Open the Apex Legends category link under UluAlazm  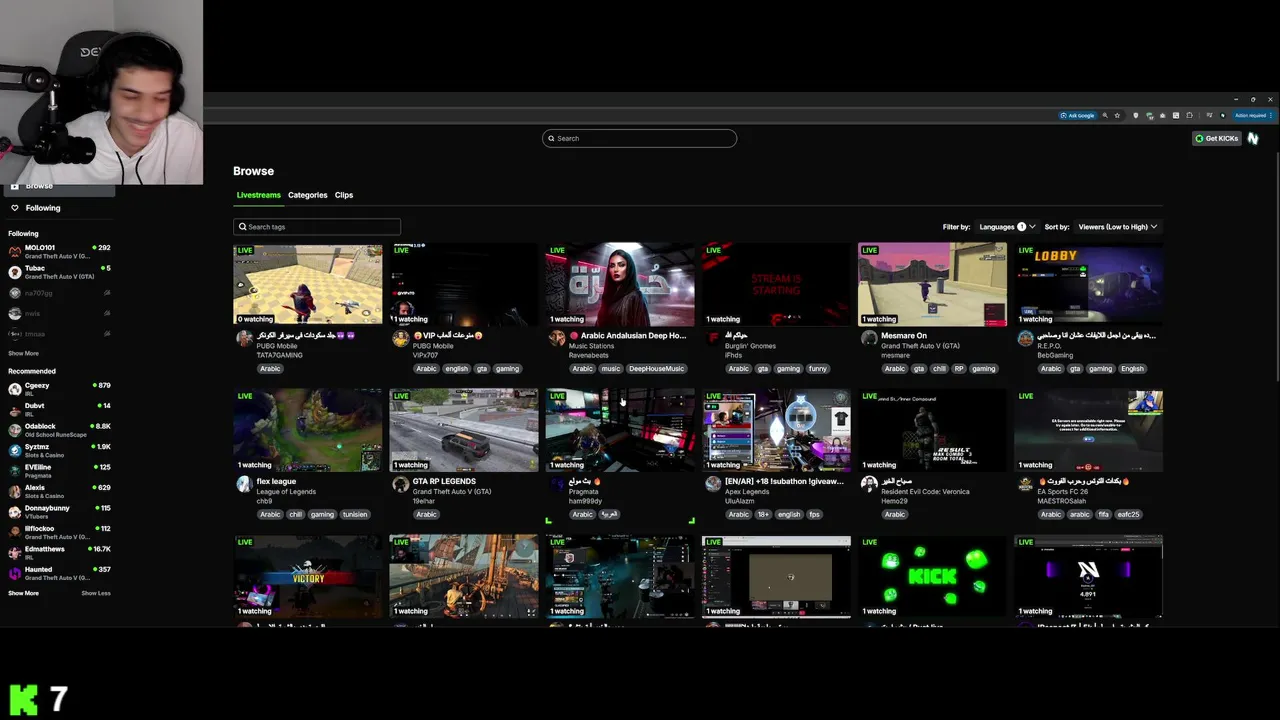point(745,491)
